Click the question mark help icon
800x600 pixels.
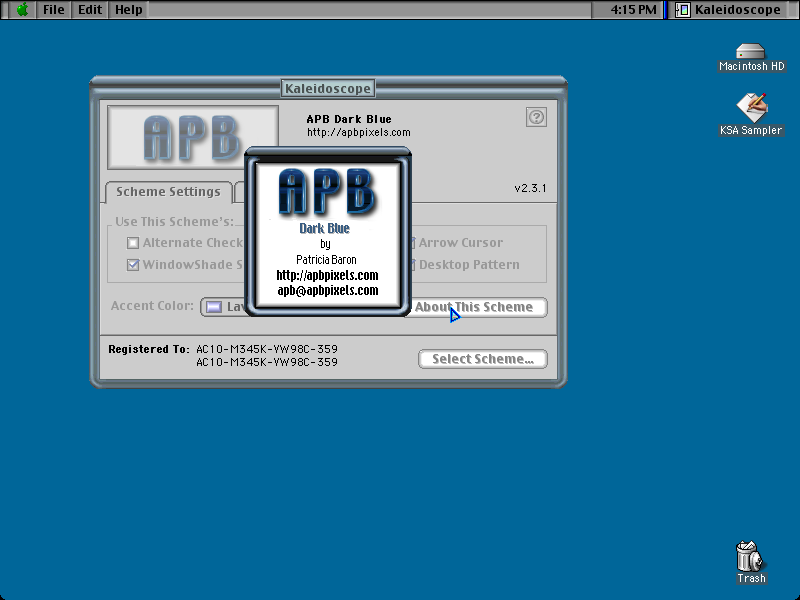536,117
